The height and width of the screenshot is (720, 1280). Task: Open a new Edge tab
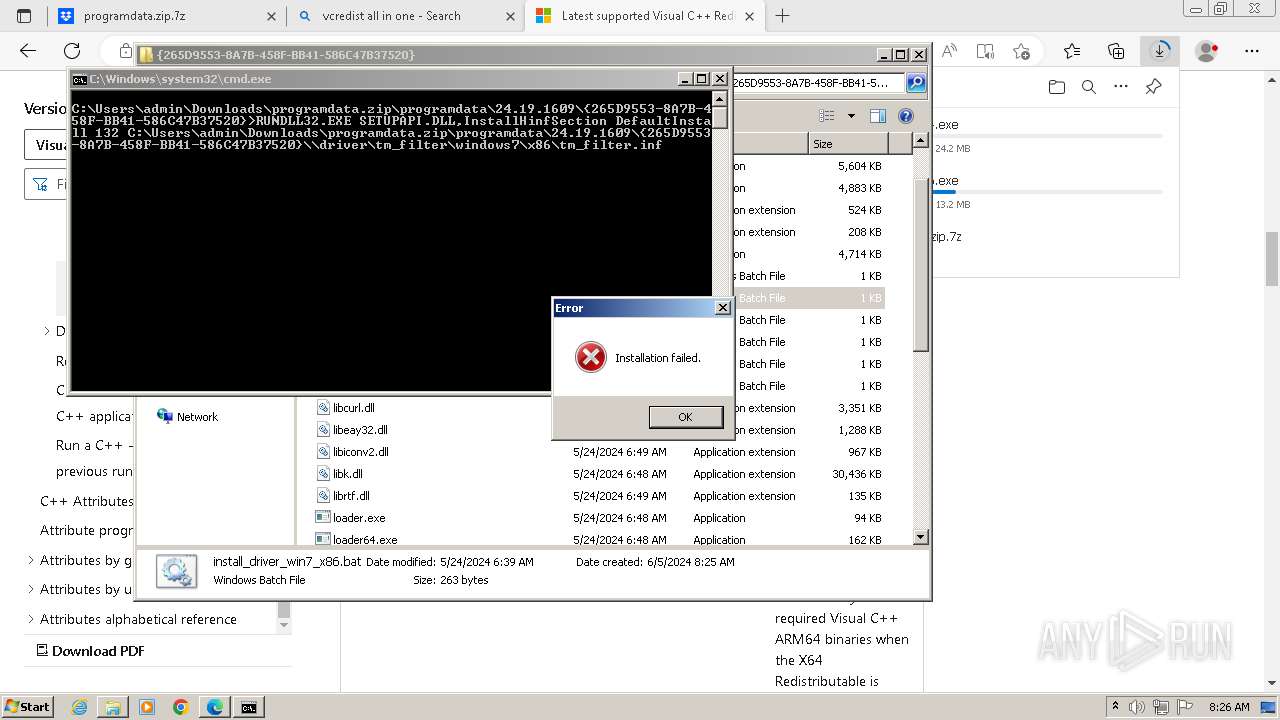(782, 16)
